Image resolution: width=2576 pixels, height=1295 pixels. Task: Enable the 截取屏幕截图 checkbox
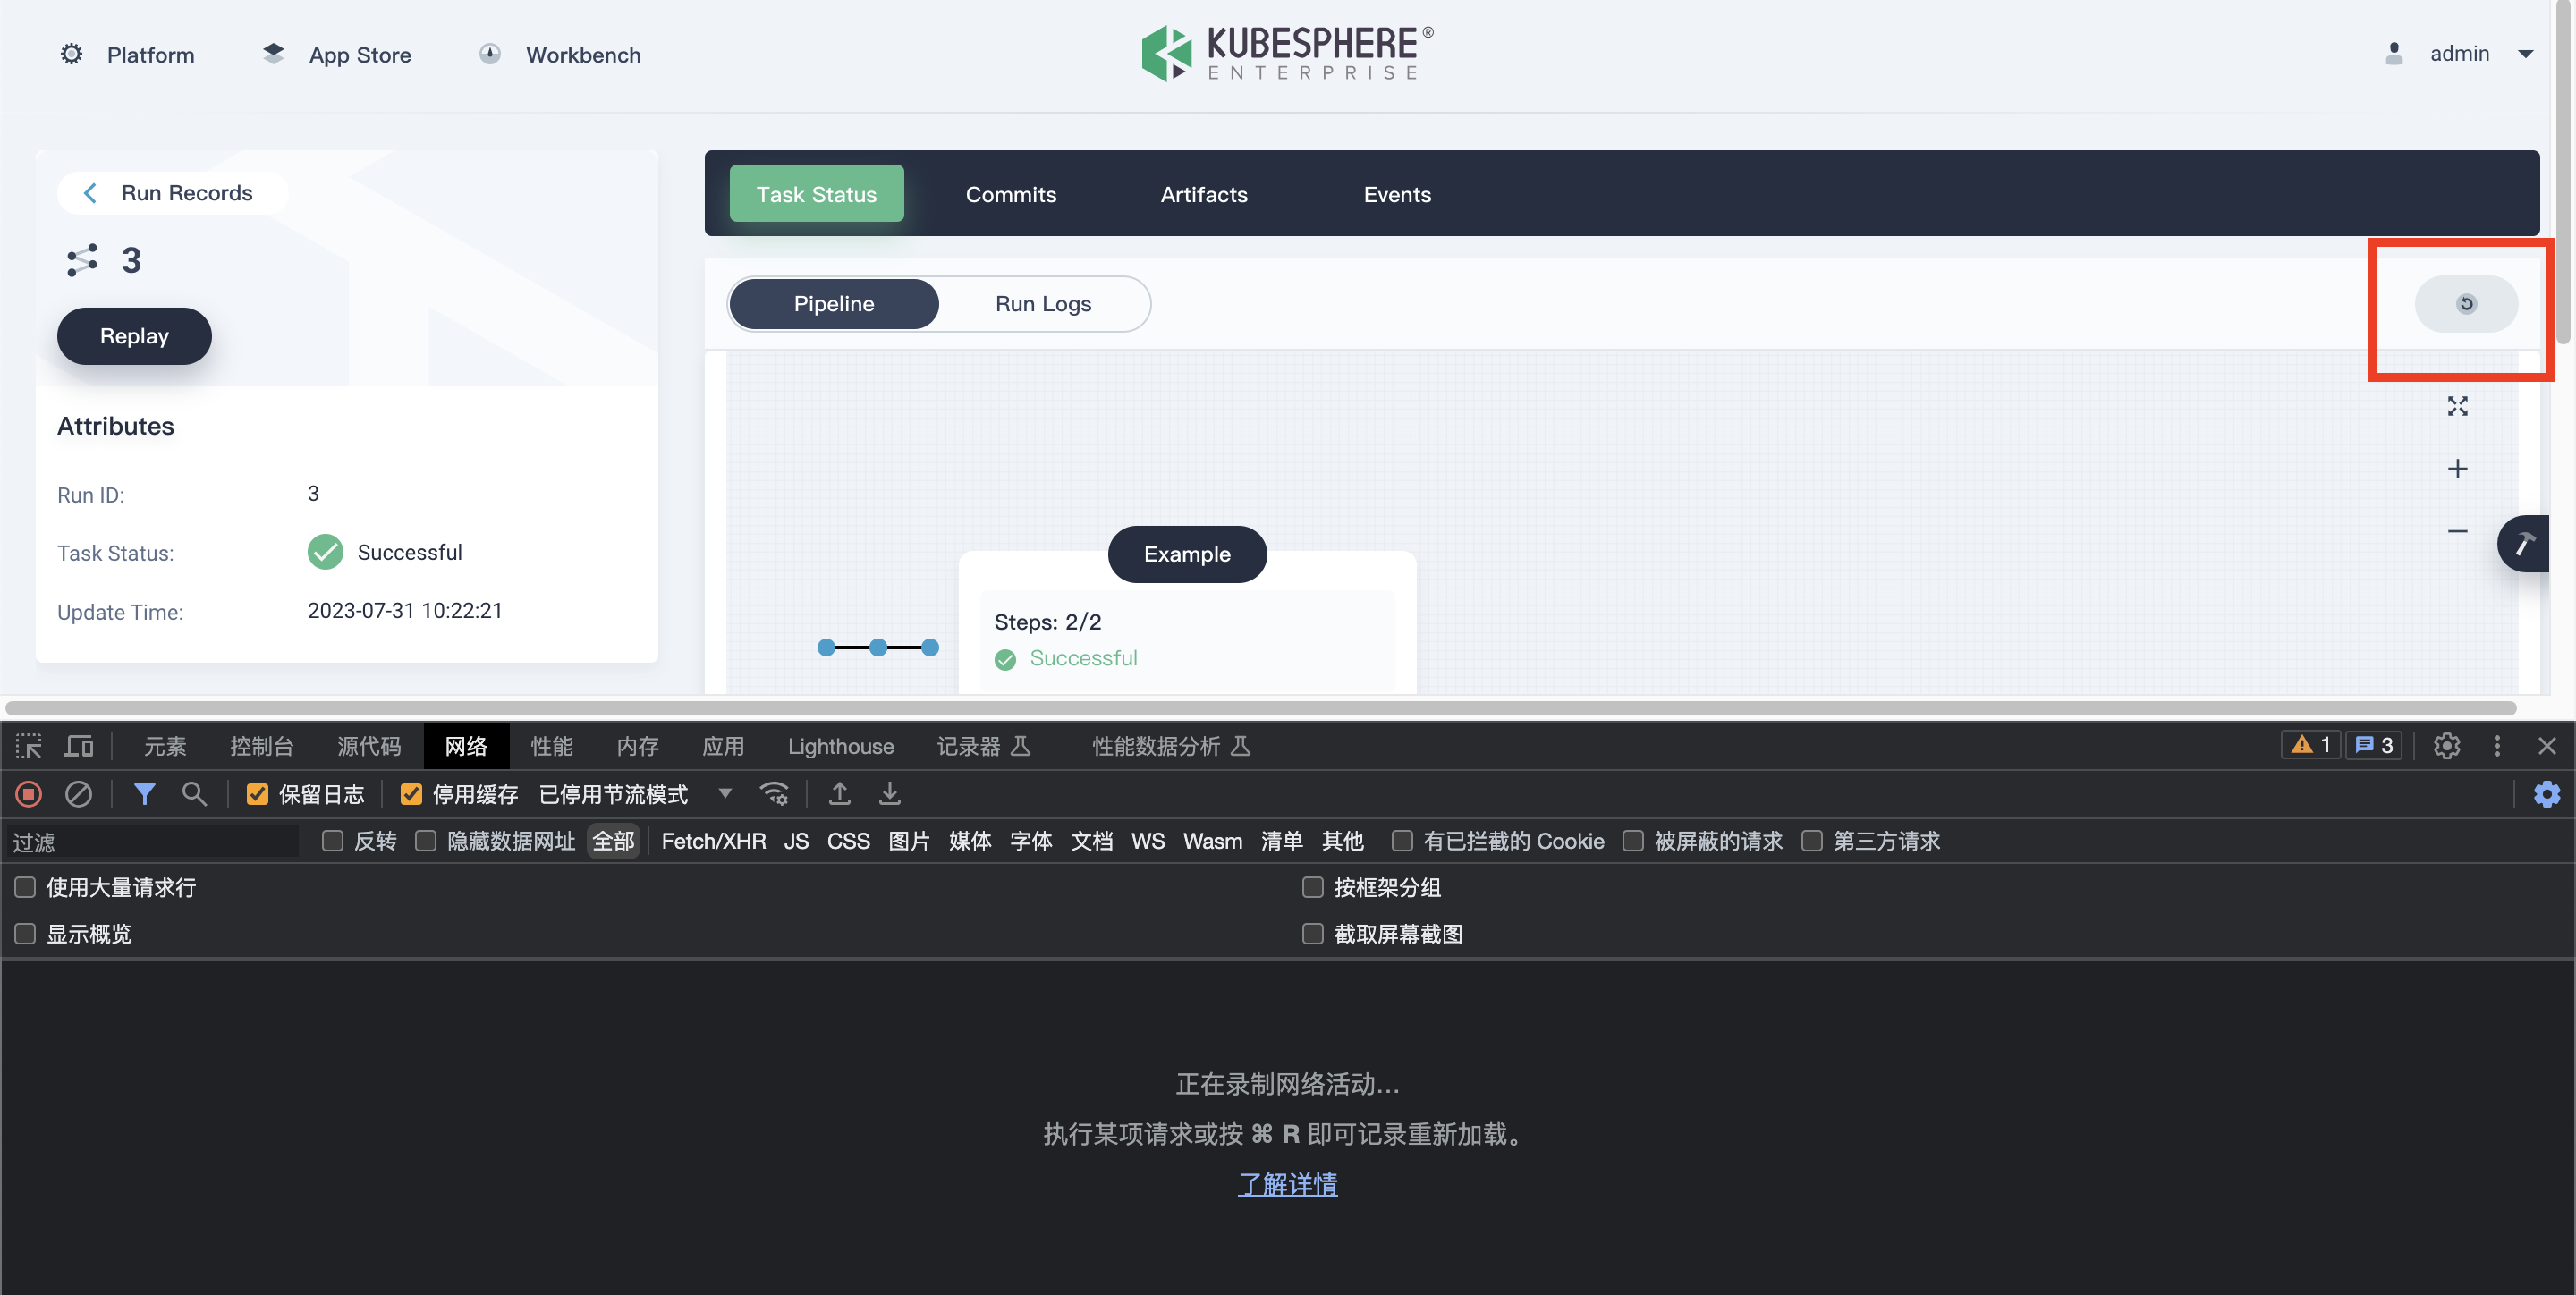click(x=1313, y=934)
